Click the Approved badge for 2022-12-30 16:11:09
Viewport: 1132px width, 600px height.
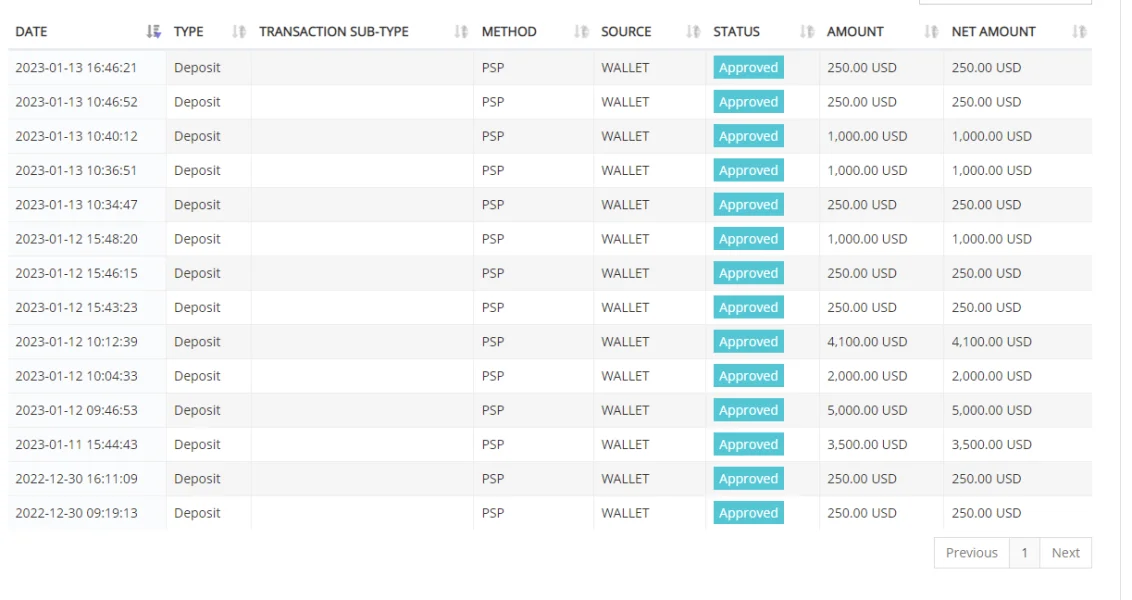pos(748,479)
